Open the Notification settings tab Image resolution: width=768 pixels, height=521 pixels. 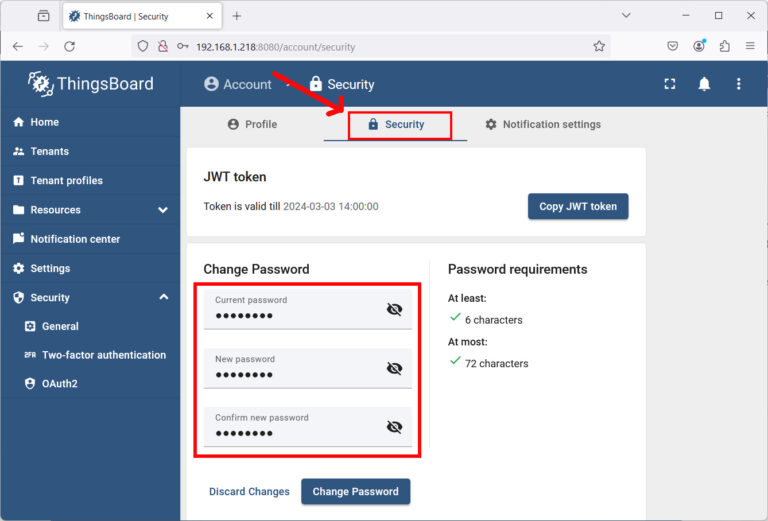pos(542,124)
